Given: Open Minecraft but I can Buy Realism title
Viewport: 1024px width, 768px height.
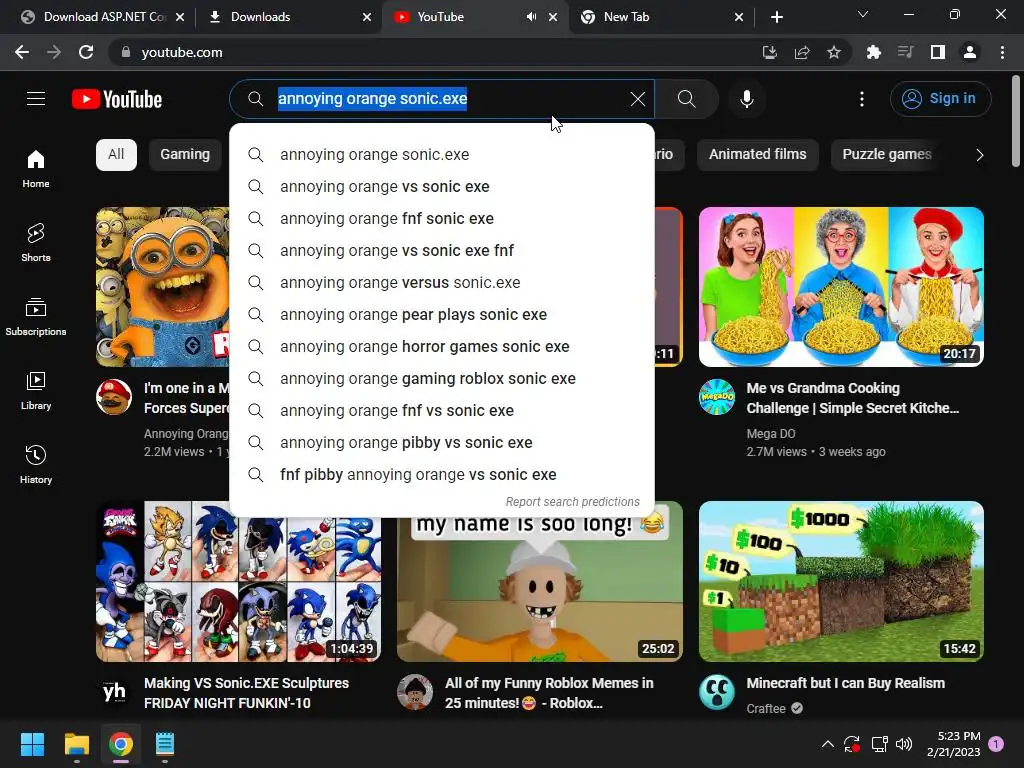Looking at the screenshot, I should (x=846, y=683).
